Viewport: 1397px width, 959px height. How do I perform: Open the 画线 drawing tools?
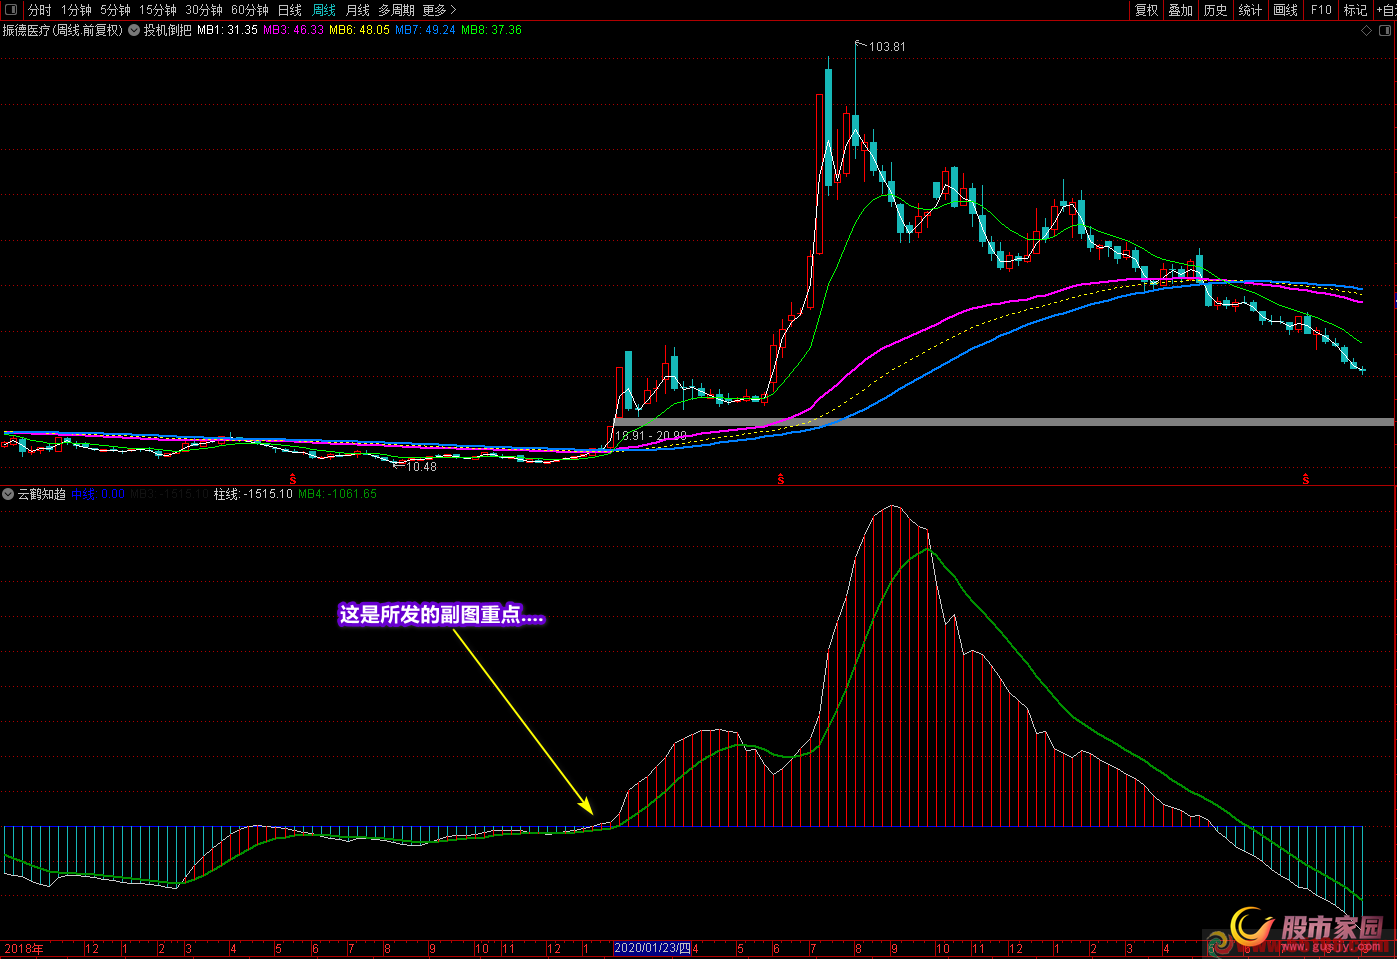1285,10
